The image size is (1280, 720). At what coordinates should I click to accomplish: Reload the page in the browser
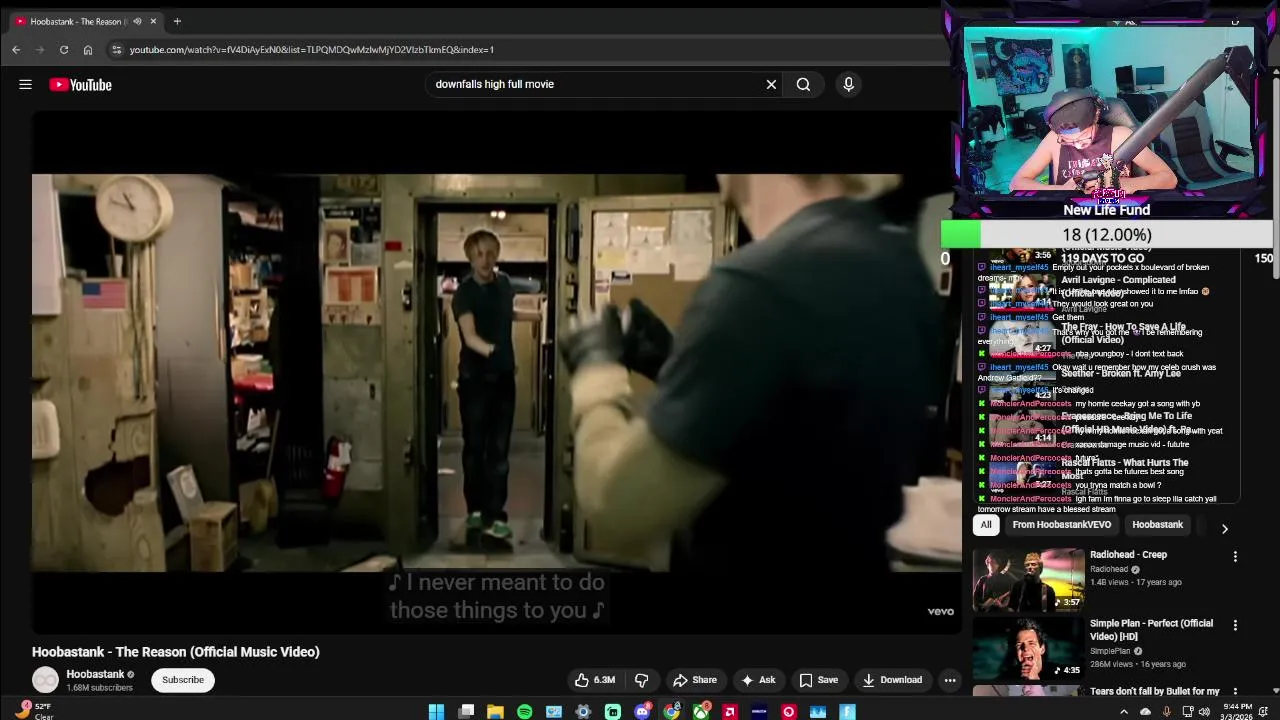point(64,49)
